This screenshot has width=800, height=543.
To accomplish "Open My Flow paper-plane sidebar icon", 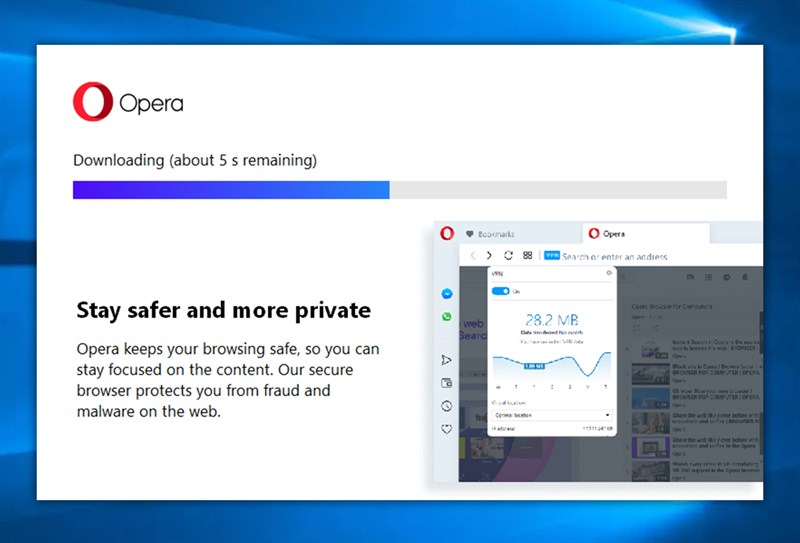I will point(446,360).
